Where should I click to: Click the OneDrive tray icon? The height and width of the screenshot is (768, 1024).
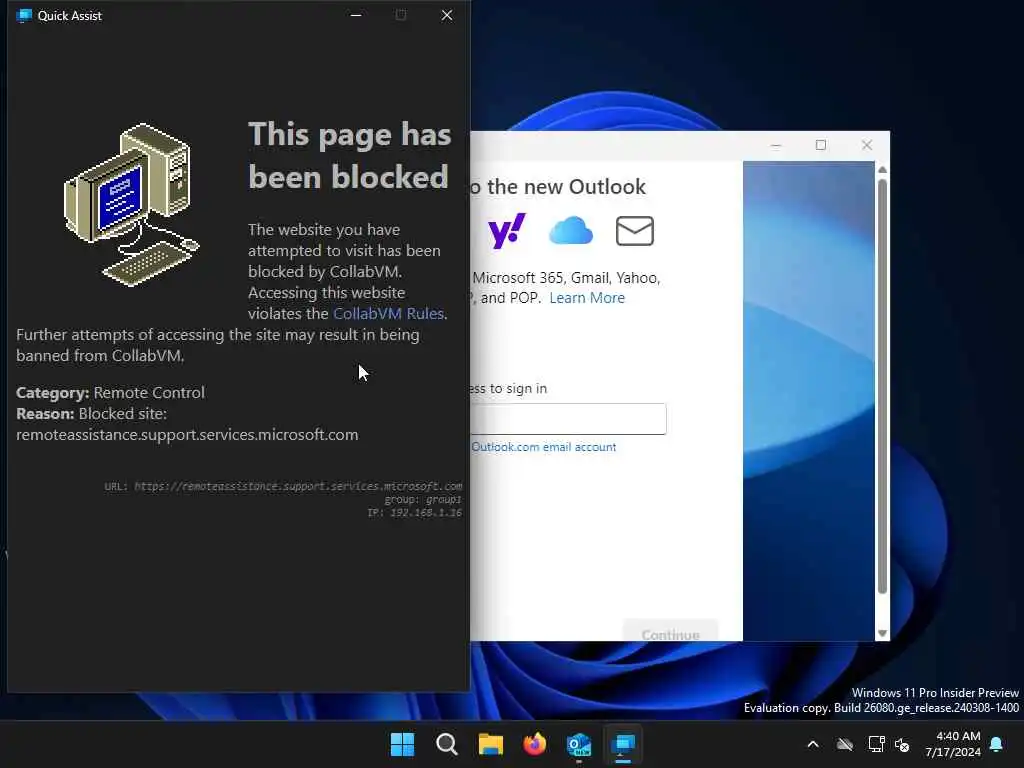point(845,744)
